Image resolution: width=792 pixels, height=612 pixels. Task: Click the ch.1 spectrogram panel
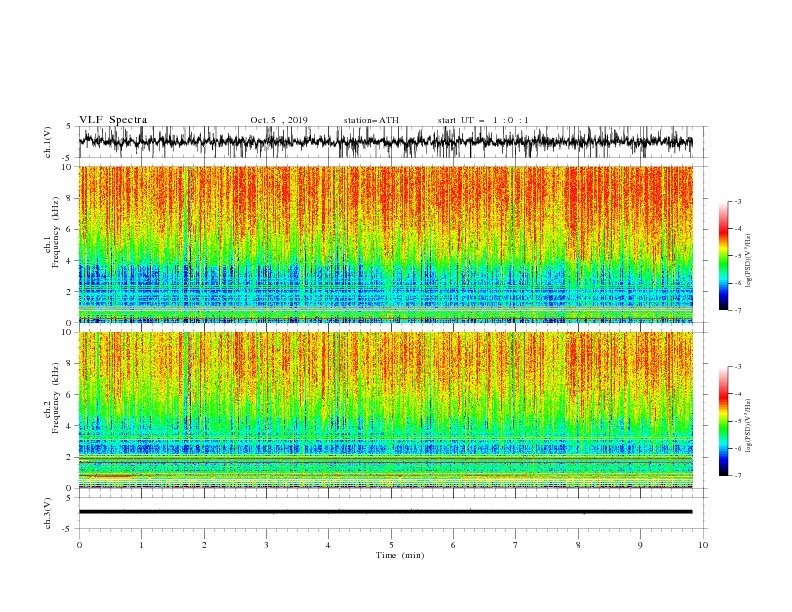click(386, 244)
